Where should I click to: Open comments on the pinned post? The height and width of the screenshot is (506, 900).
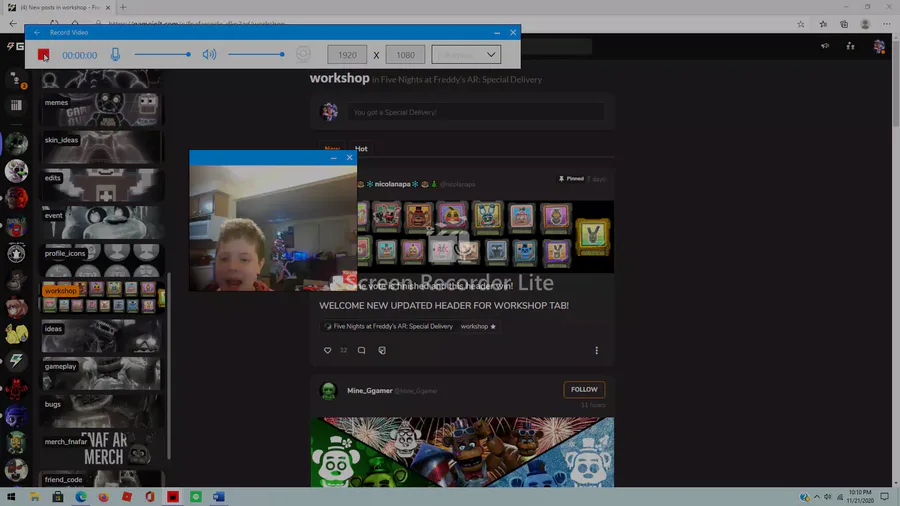[361, 350]
